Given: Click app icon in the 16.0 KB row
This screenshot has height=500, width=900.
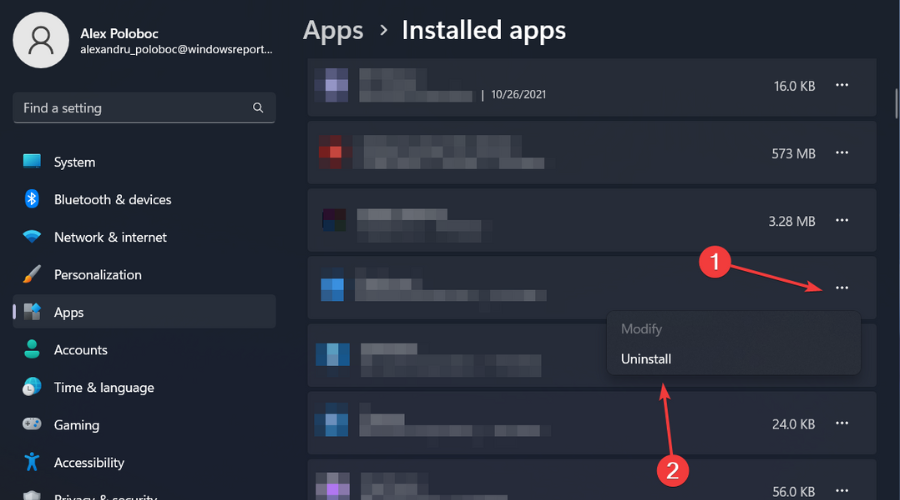Looking at the screenshot, I should [332, 86].
